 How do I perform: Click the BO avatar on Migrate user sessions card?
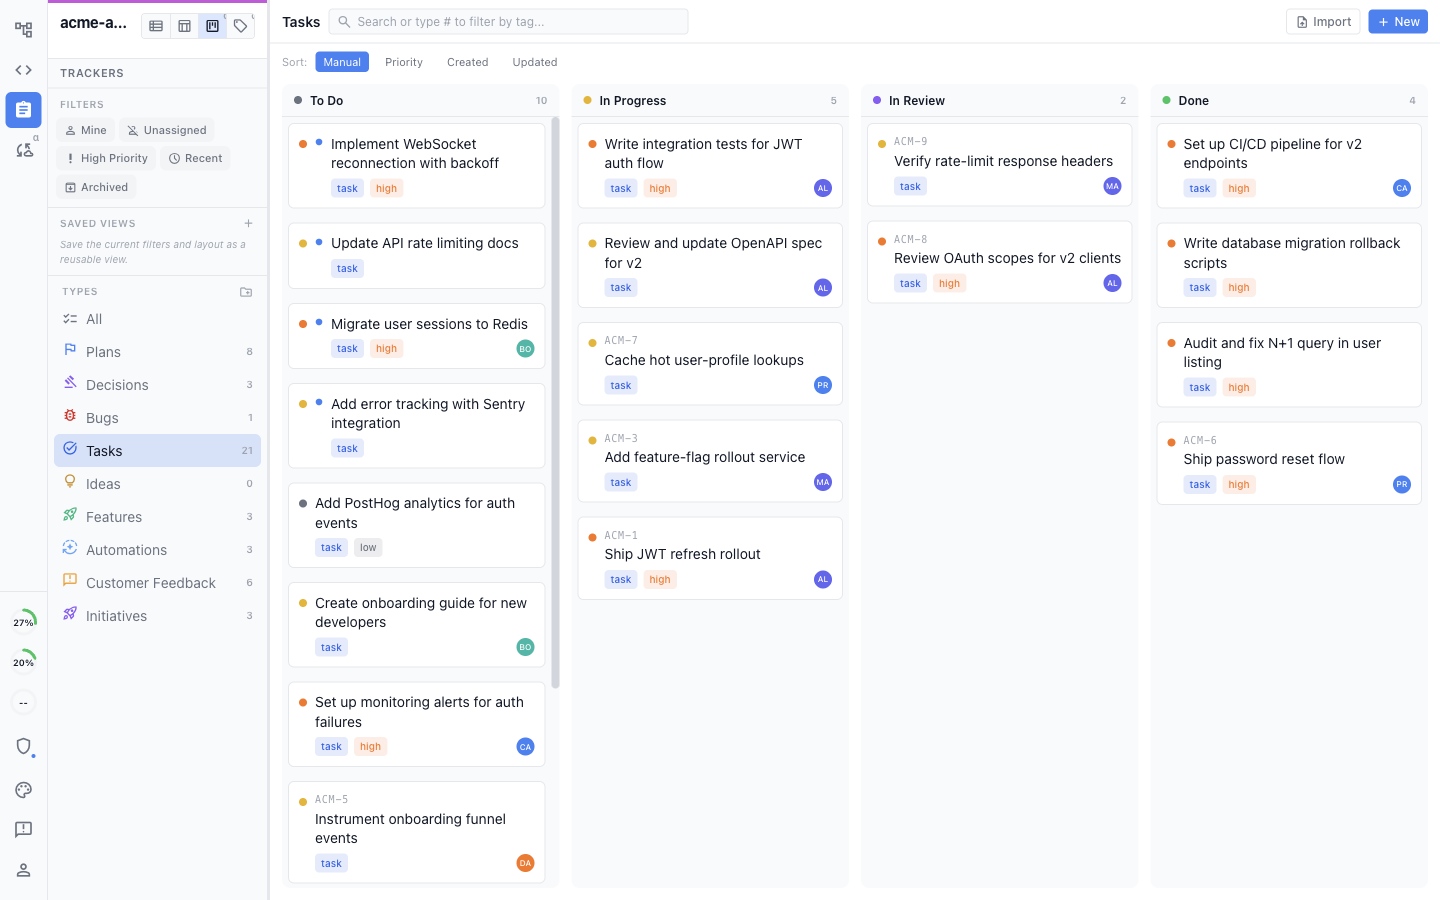525,349
